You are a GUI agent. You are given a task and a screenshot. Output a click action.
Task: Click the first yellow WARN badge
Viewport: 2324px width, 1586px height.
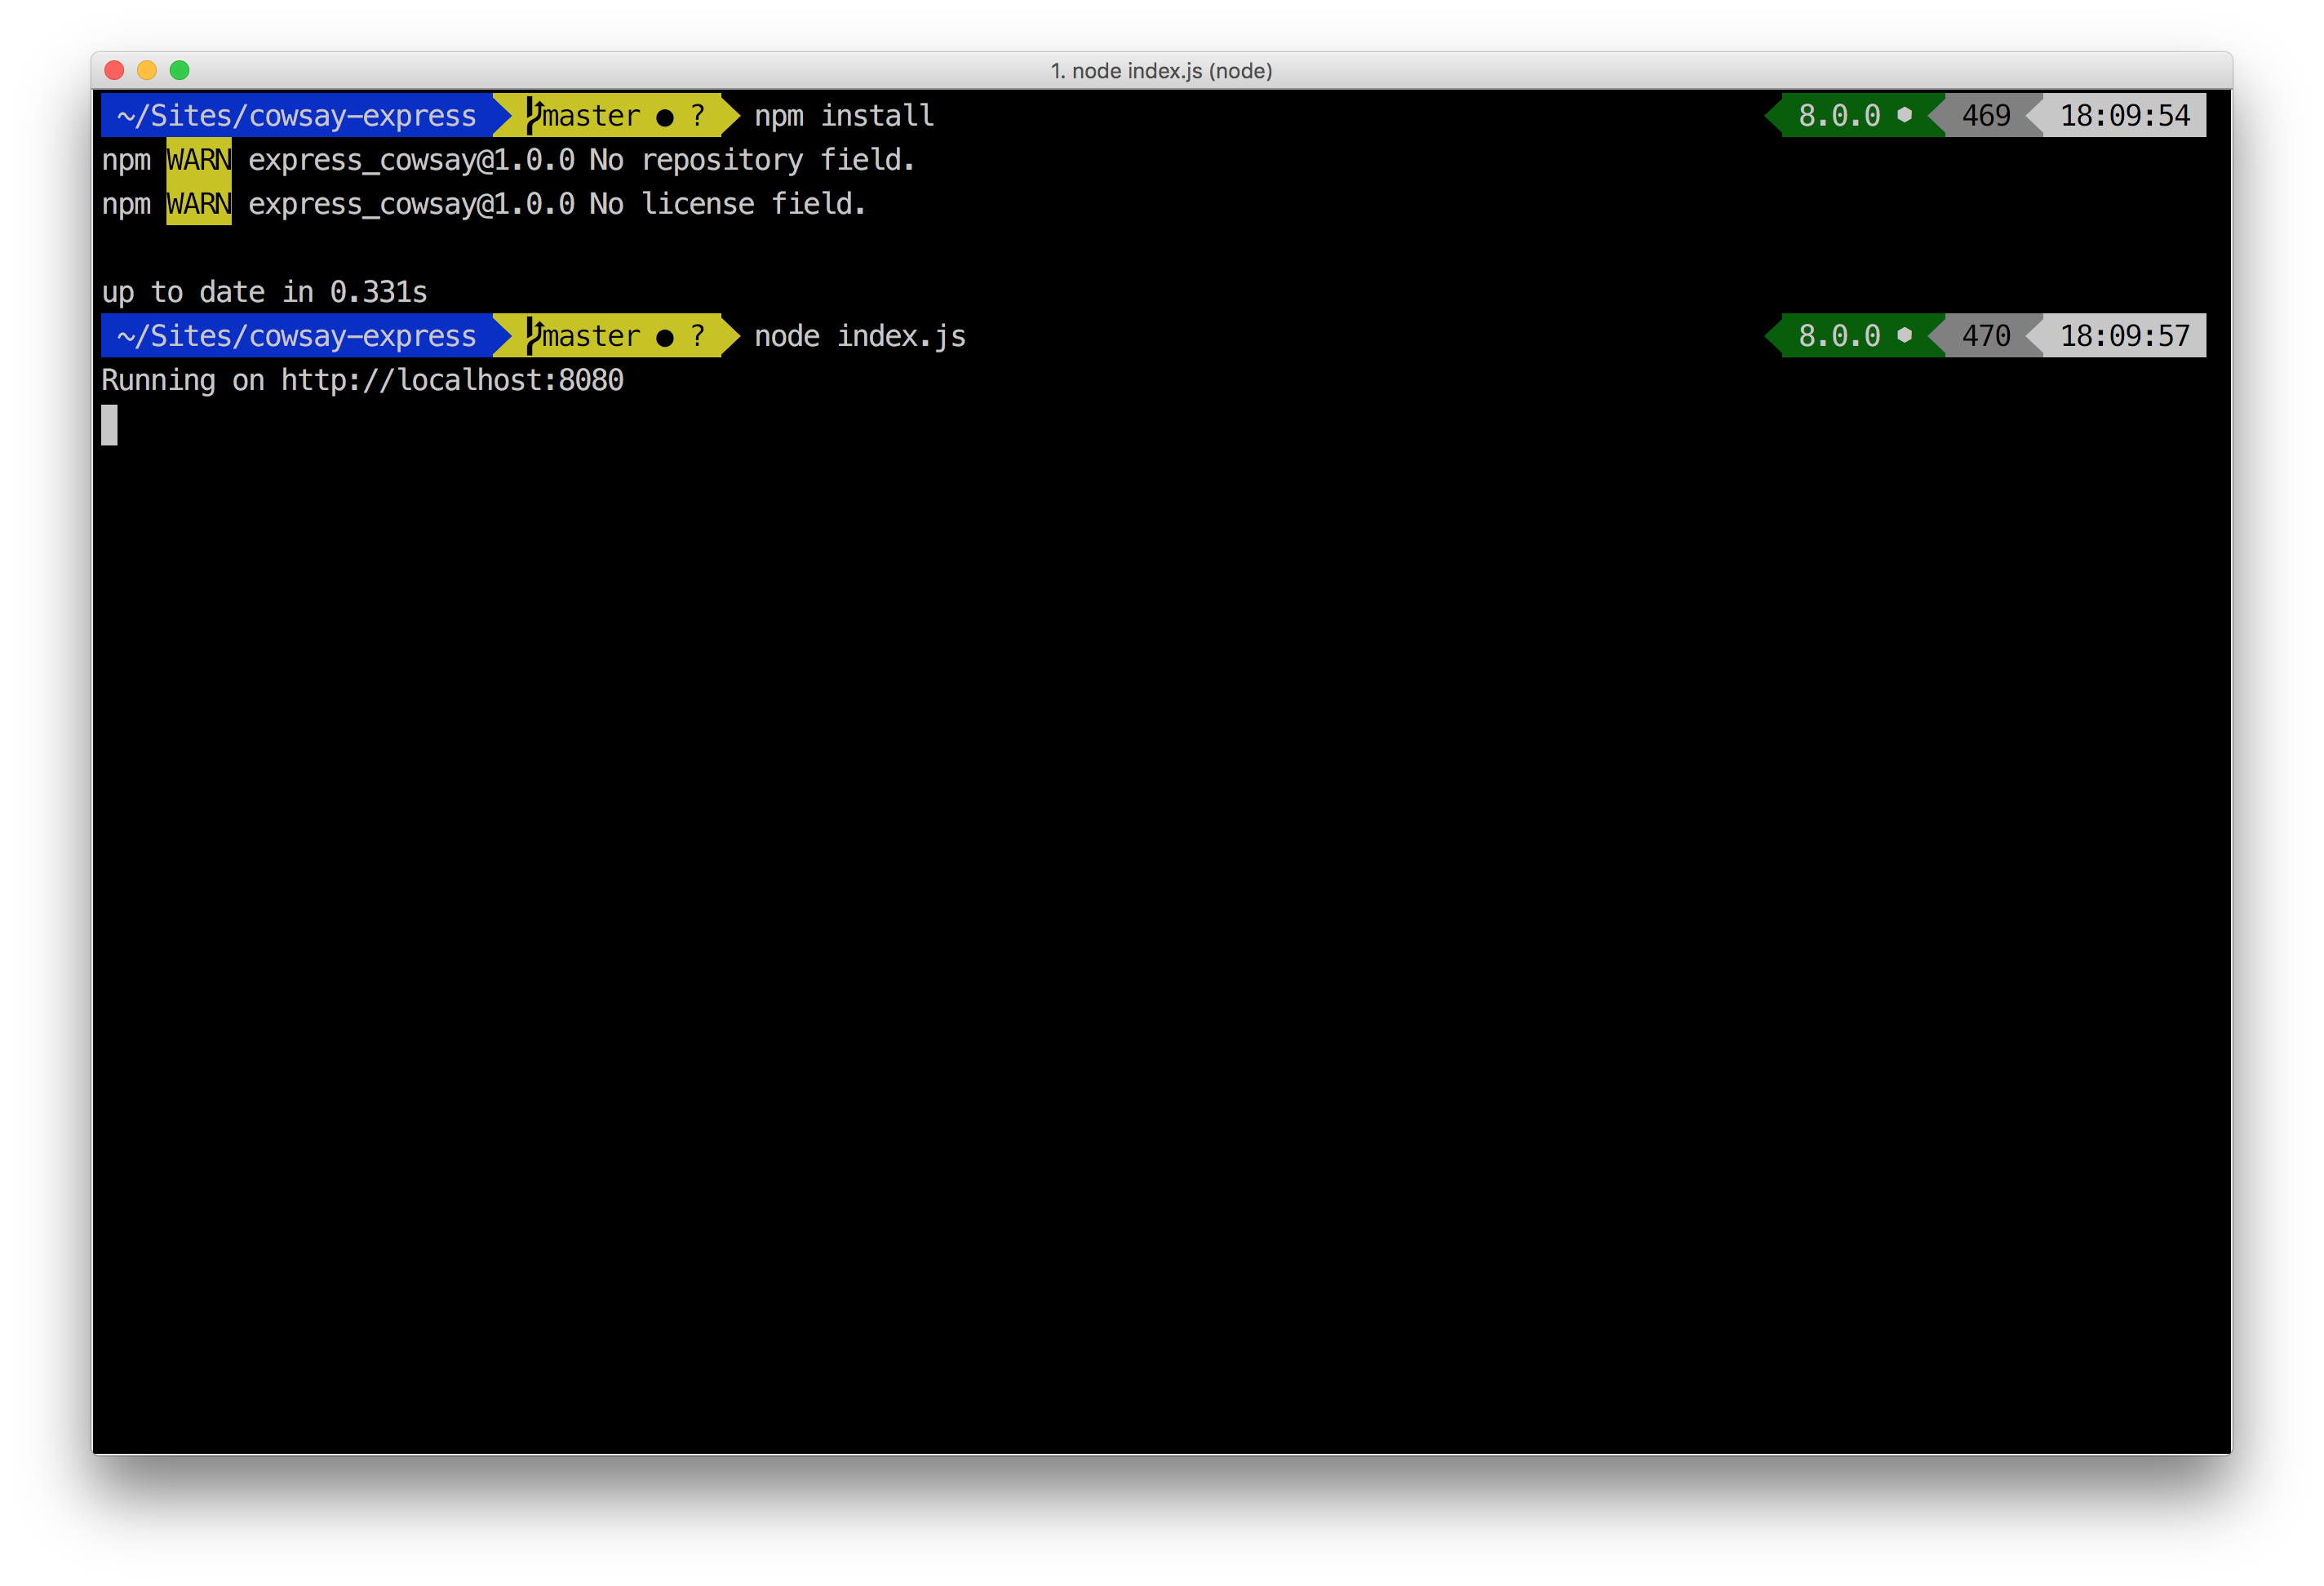tap(199, 160)
